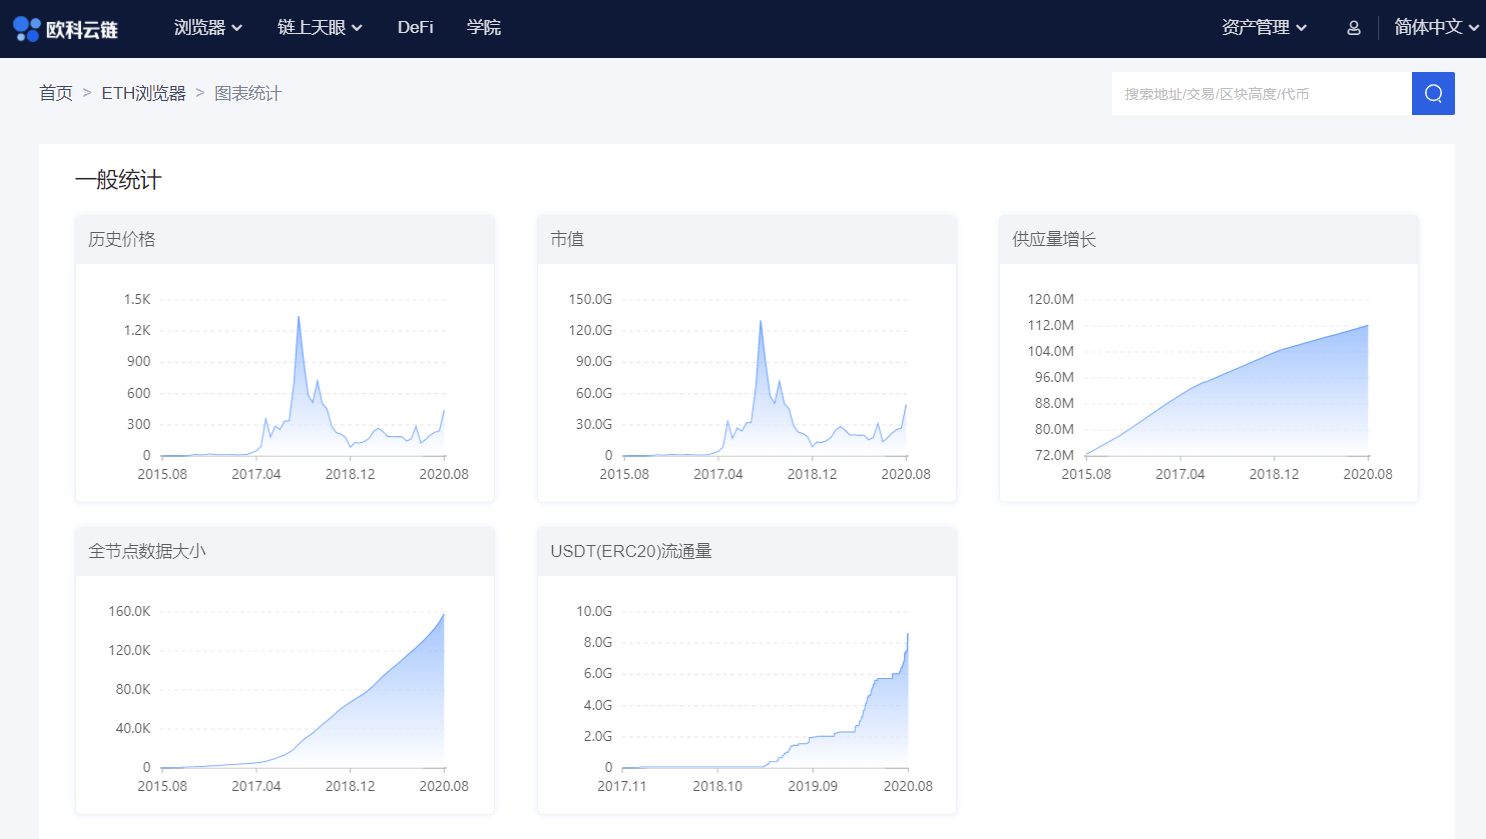Click the OKLink 欧科云链 logo icon
Image resolution: width=1486 pixels, height=839 pixels.
pos(27,28)
